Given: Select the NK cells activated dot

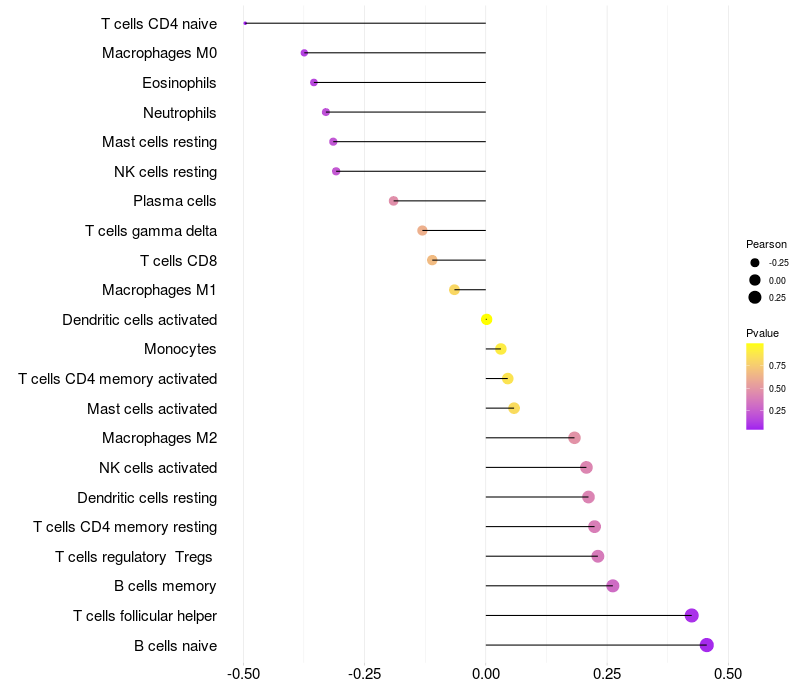Looking at the screenshot, I should [586, 467].
